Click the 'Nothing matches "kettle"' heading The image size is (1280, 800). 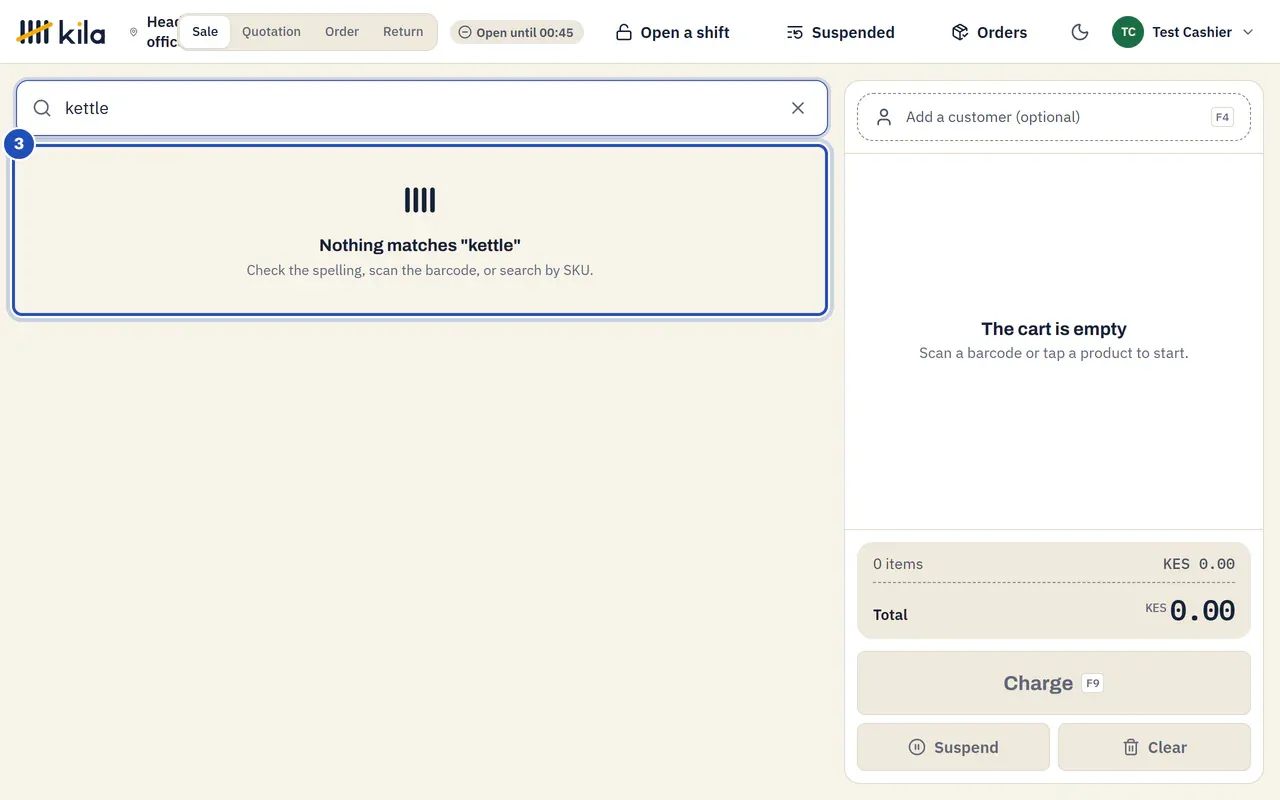(x=420, y=245)
